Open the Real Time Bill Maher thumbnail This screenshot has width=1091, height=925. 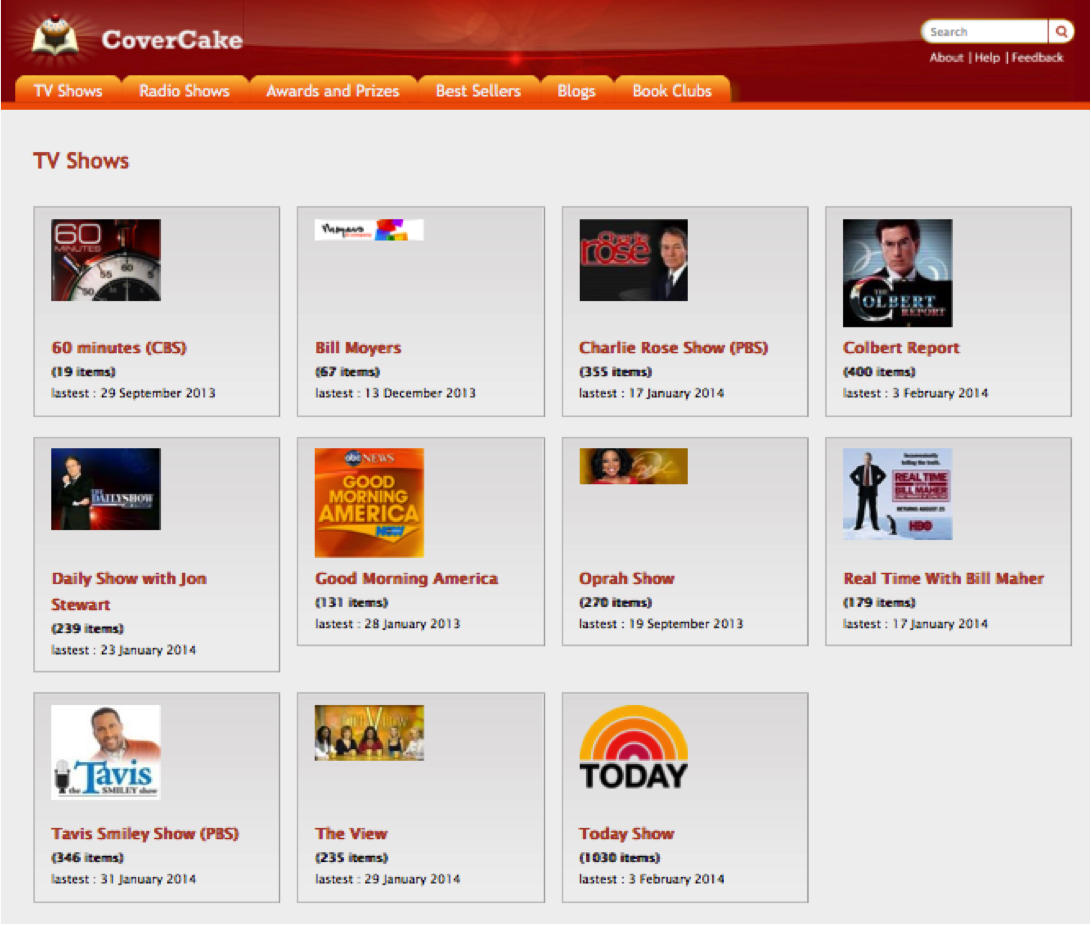tap(897, 493)
